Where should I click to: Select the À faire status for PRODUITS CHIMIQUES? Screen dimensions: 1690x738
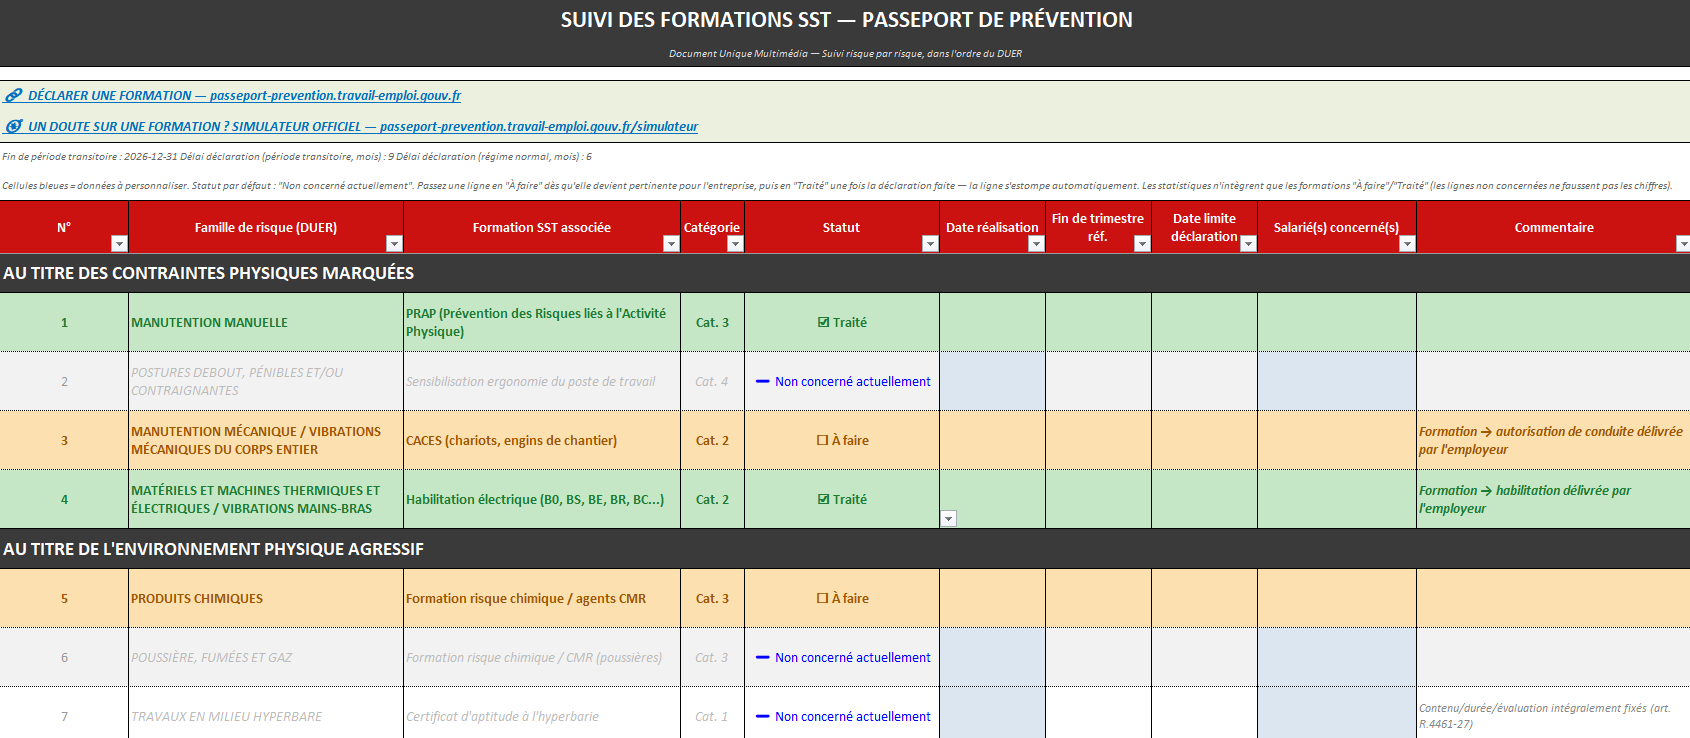[x=842, y=598]
